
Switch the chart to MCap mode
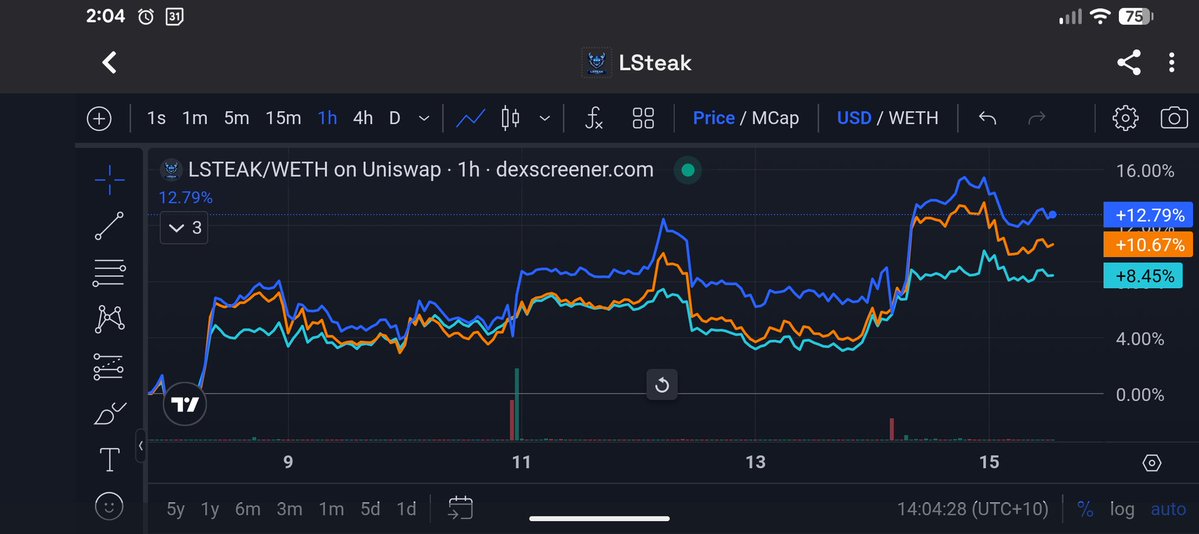point(775,119)
